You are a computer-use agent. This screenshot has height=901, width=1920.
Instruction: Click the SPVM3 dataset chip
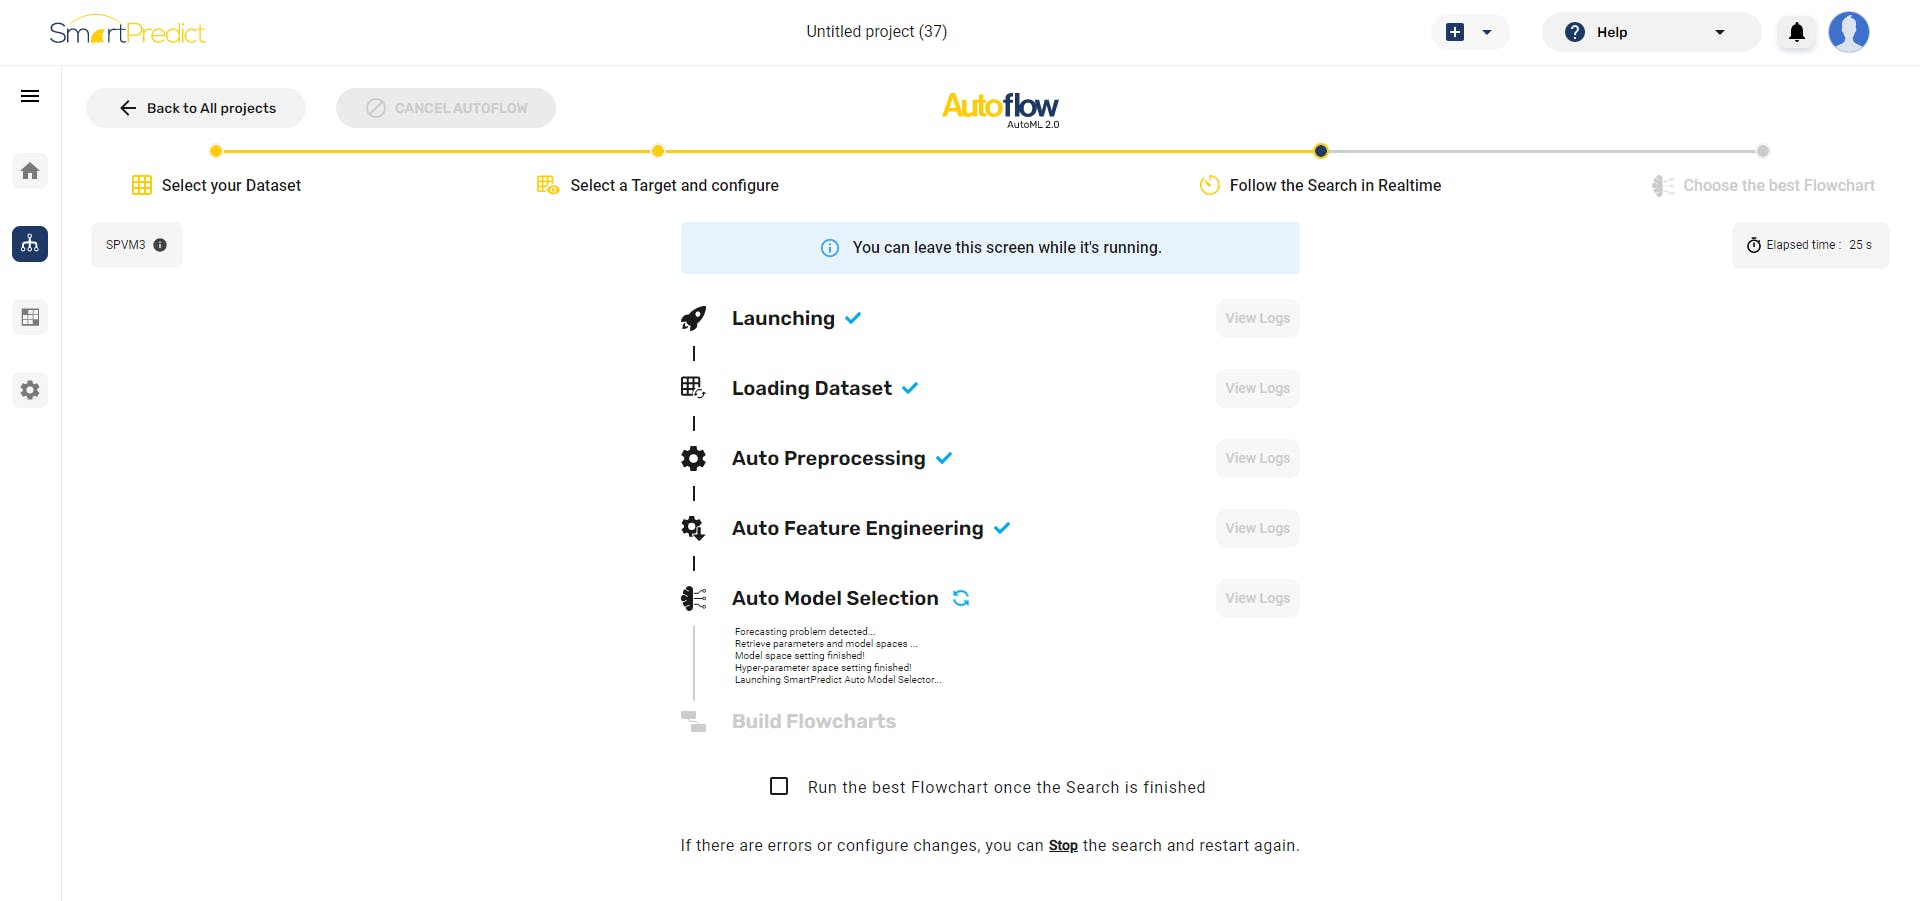(x=137, y=245)
